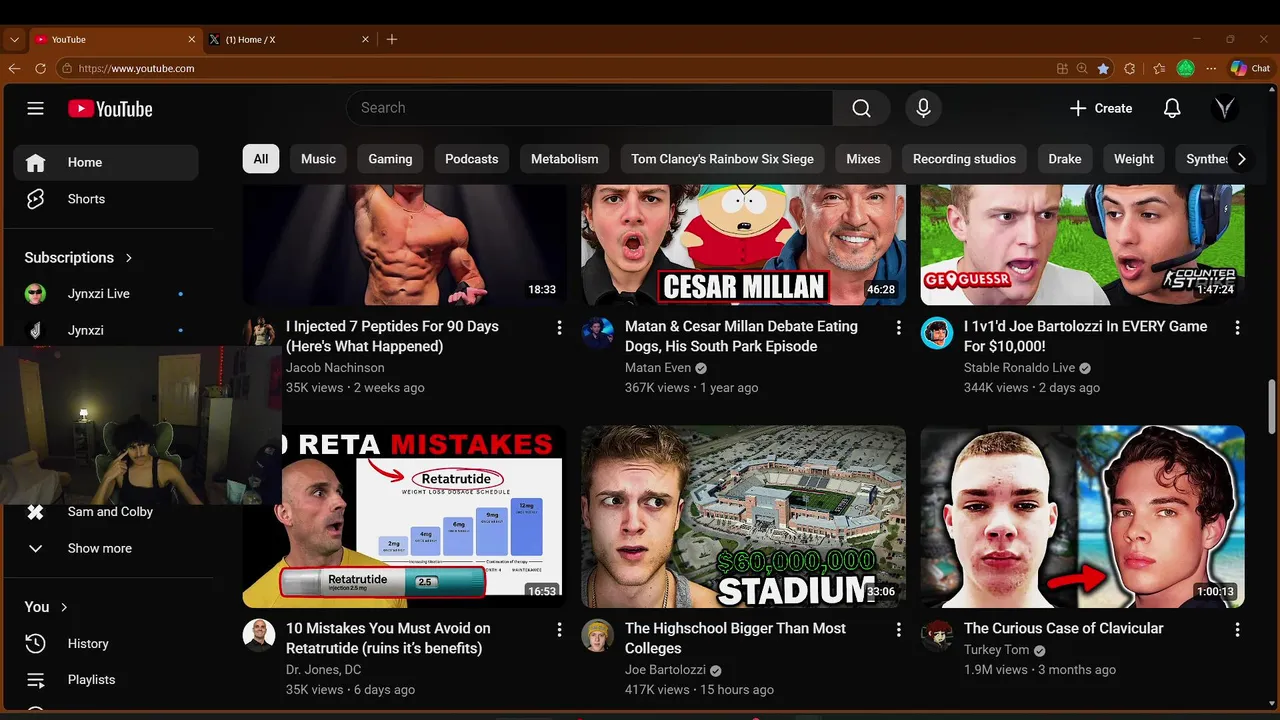Open more options for I Injected 7 Peptides video
Image resolution: width=1280 pixels, height=720 pixels.
pos(559,328)
